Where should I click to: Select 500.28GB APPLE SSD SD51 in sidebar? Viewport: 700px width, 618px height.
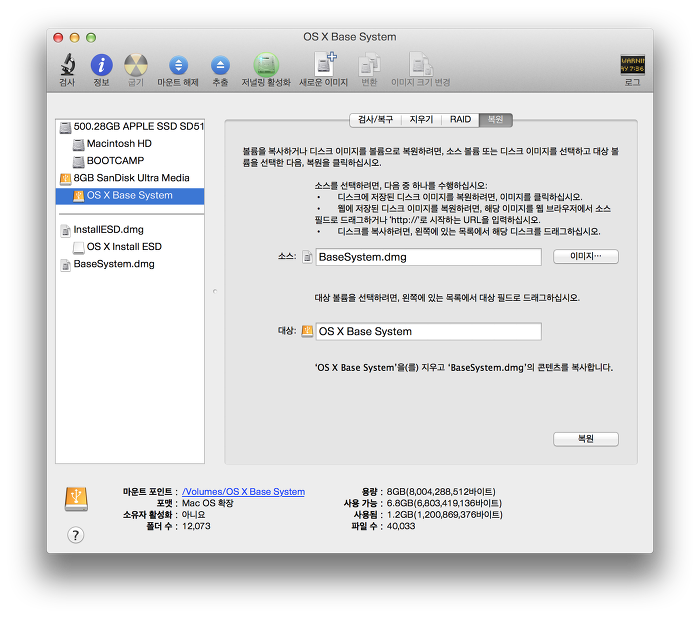click(x=130, y=127)
